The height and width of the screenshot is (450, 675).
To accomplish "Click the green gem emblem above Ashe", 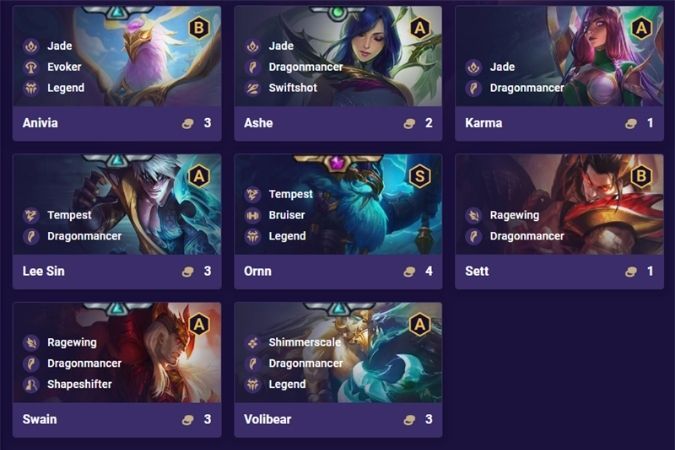I will (x=337, y=12).
